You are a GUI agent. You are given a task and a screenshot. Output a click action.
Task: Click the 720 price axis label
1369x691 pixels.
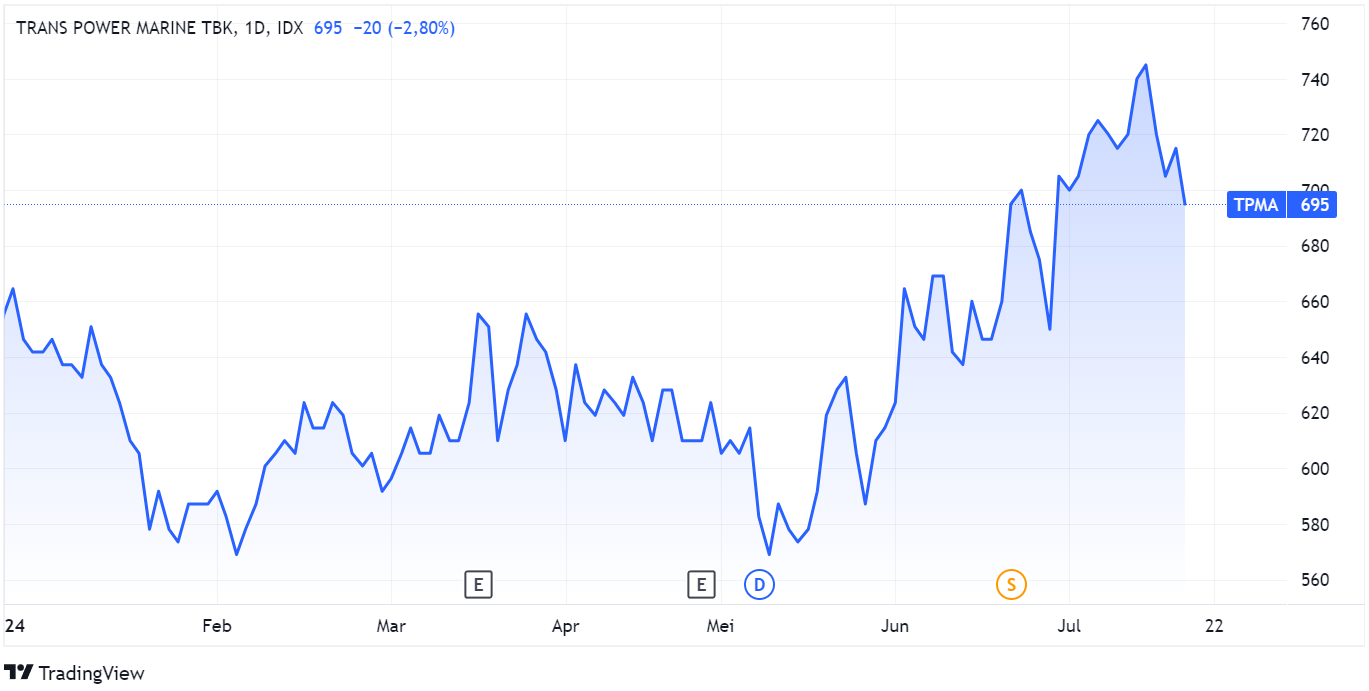coord(1314,135)
